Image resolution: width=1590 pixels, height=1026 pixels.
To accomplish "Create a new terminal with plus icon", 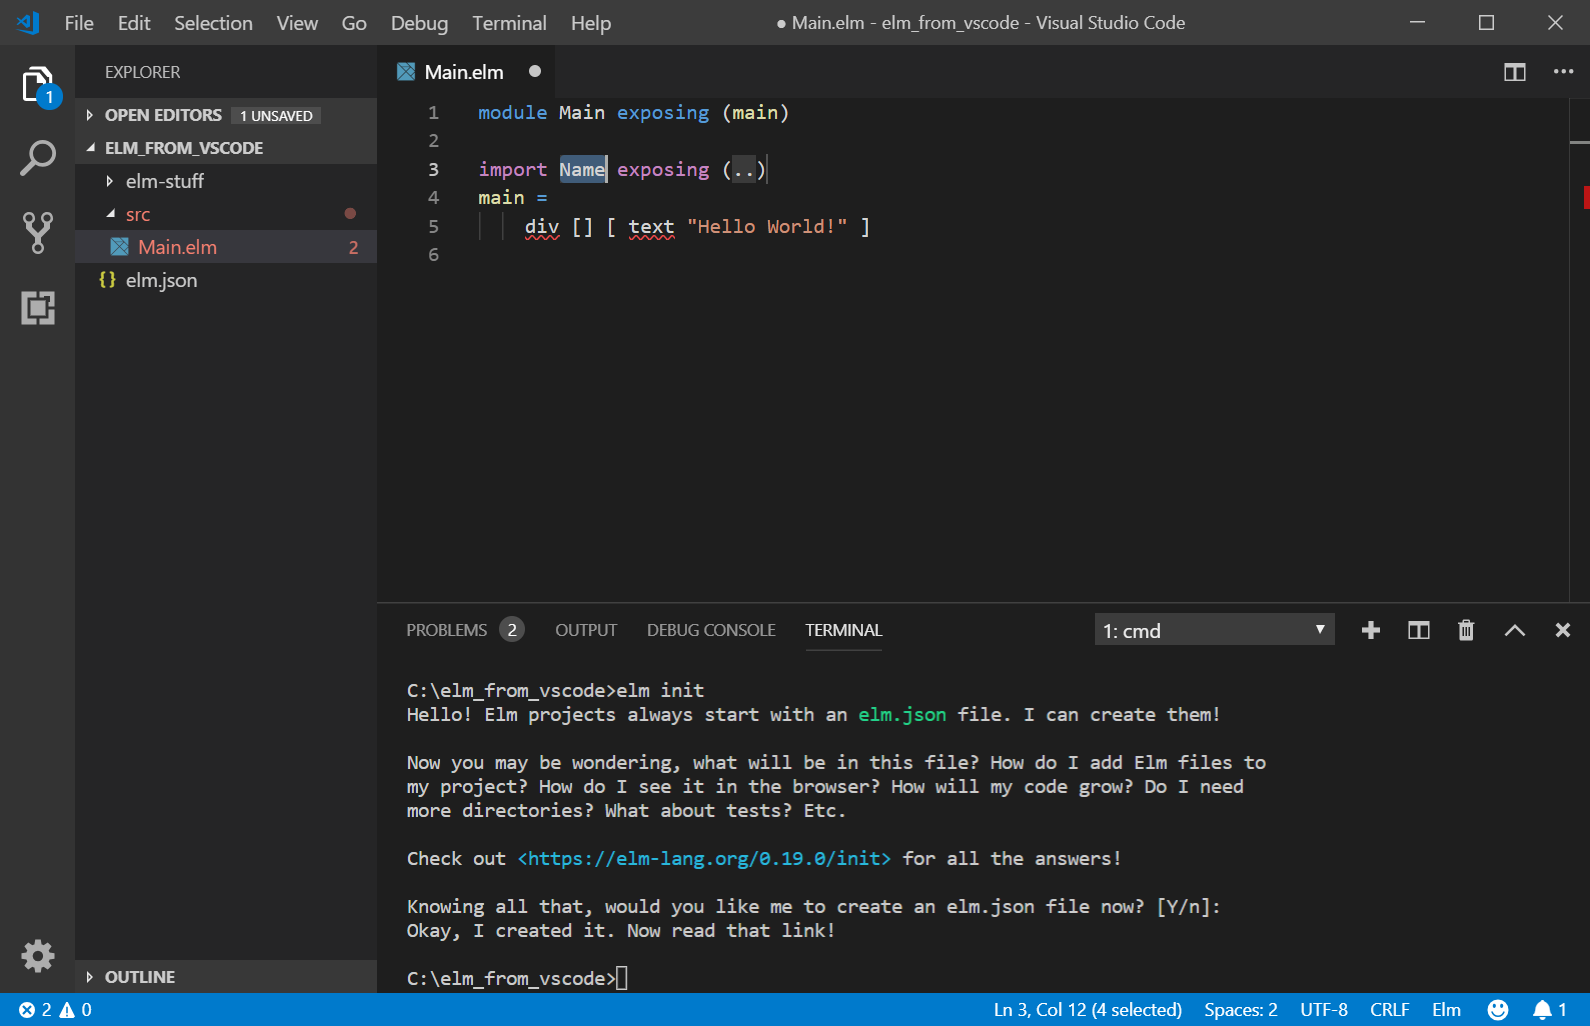I will [x=1370, y=630].
